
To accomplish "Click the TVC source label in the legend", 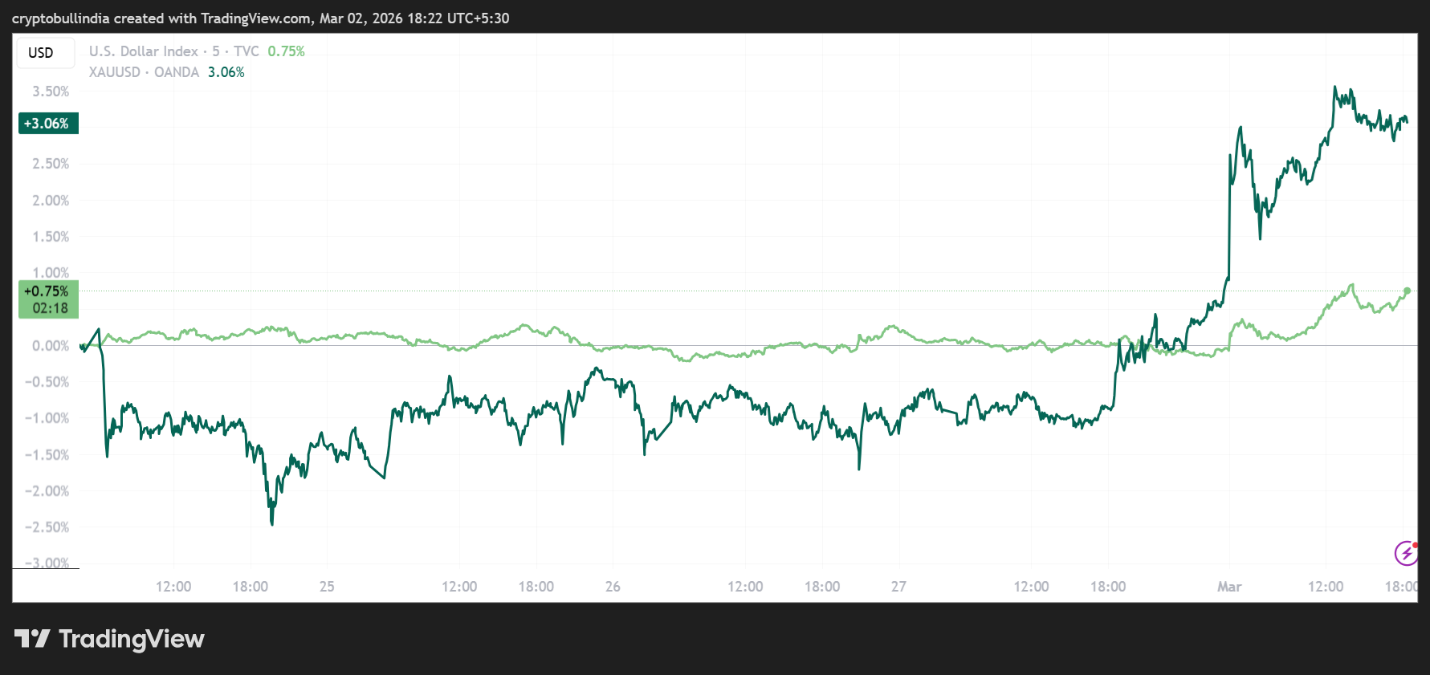I will point(246,52).
